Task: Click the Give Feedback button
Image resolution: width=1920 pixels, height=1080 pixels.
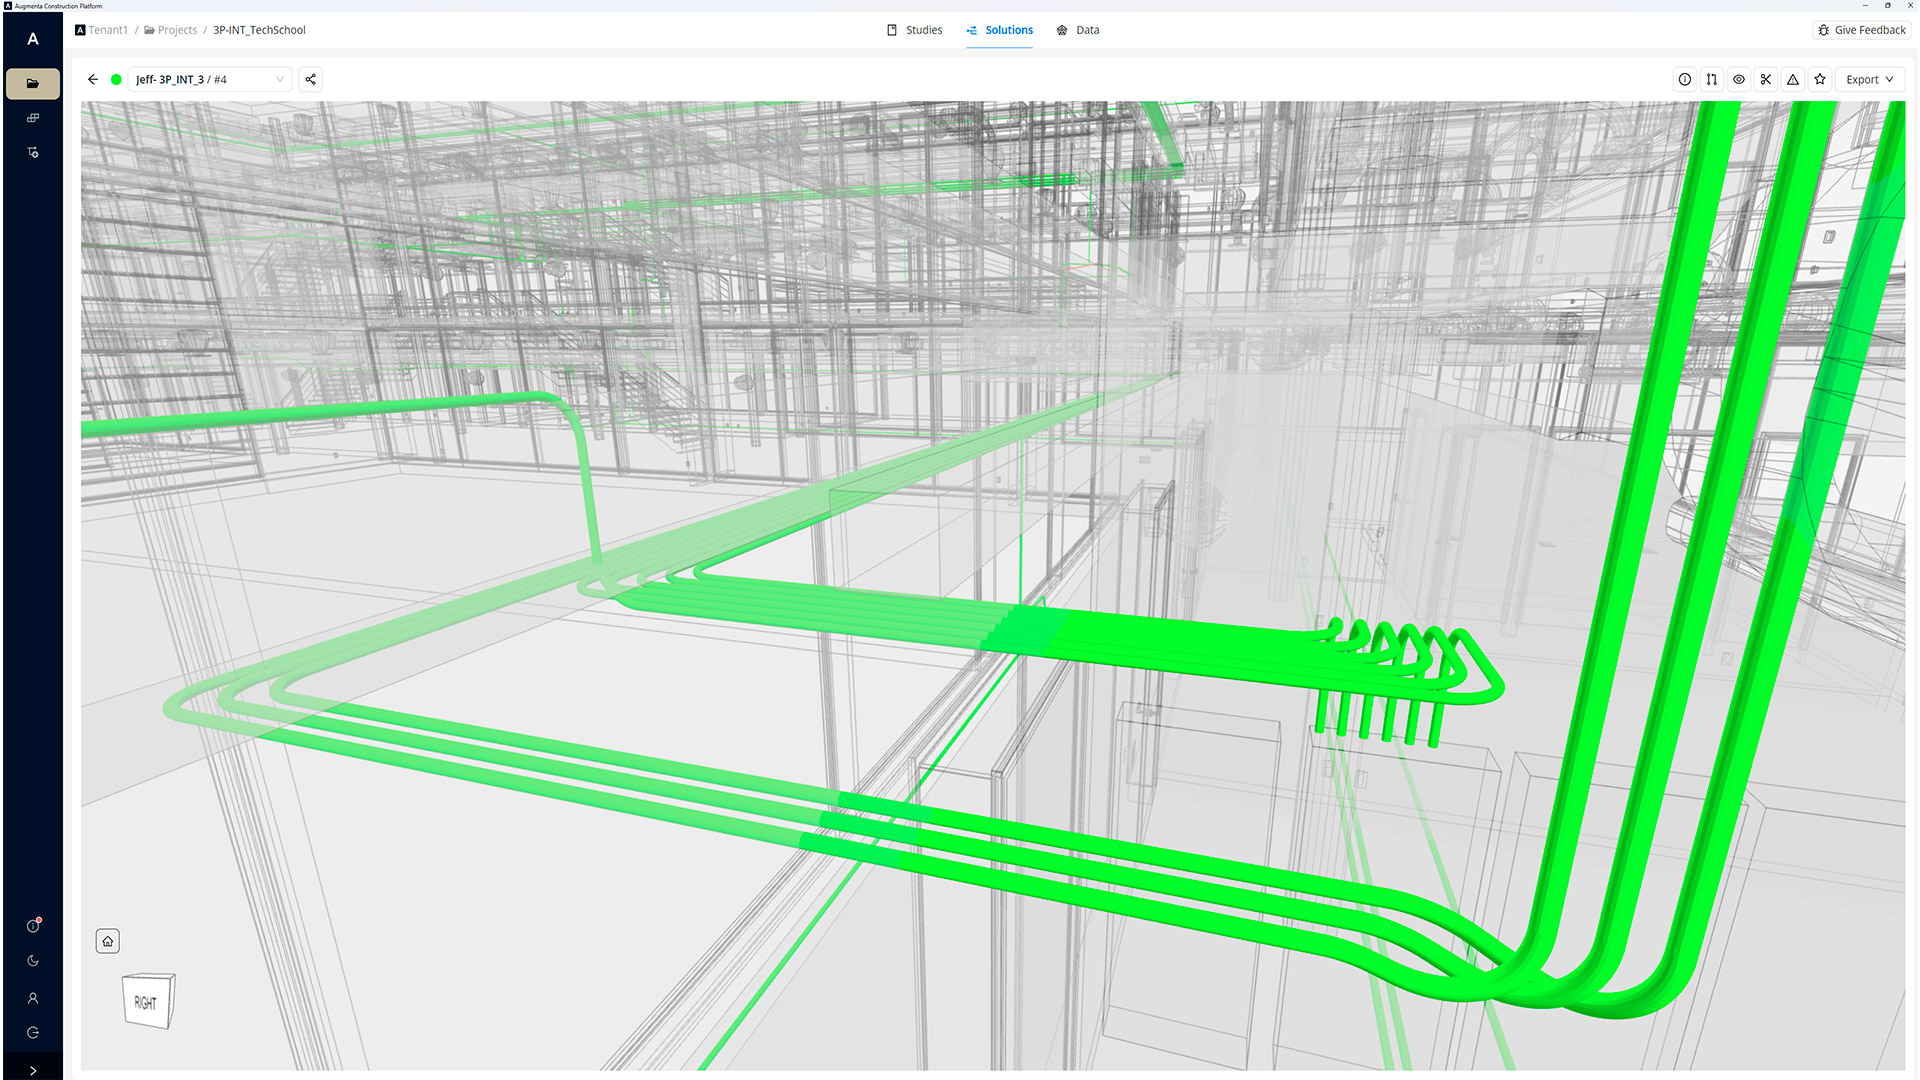Action: point(1861,30)
